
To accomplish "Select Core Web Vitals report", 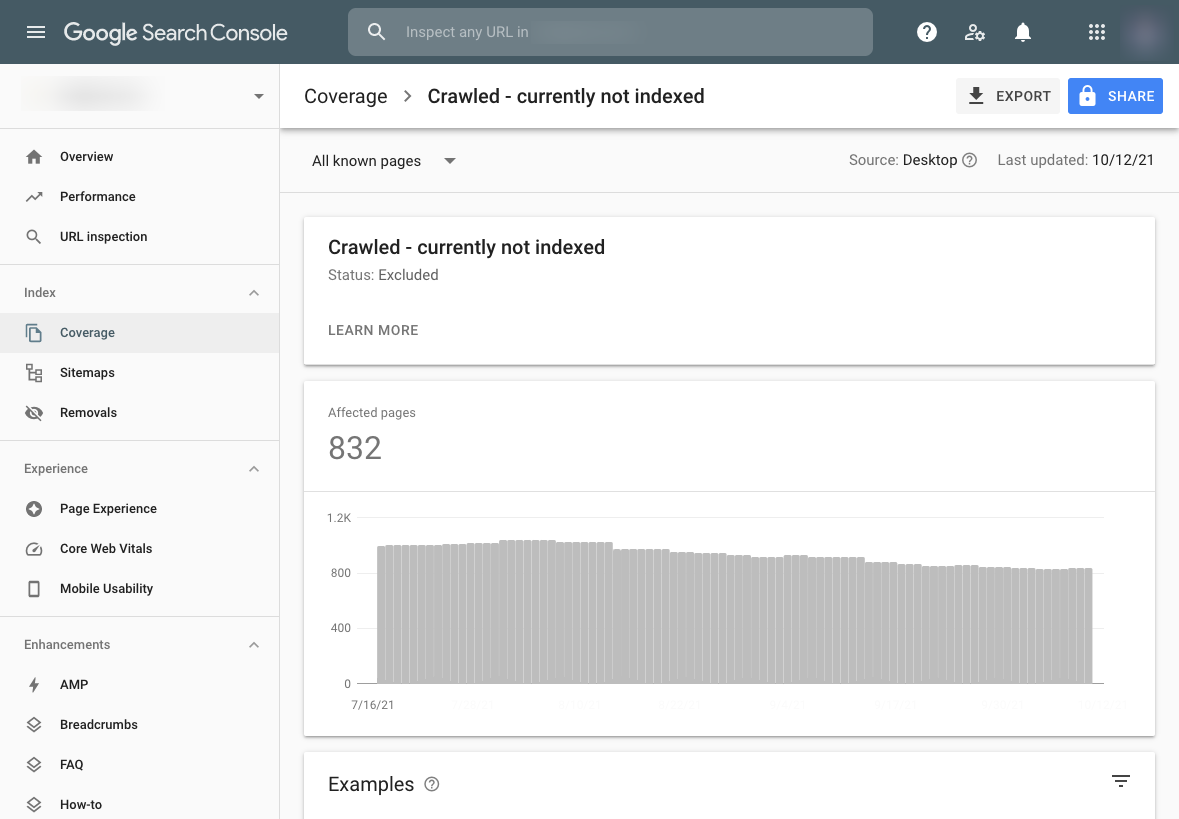I will tap(106, 549).
